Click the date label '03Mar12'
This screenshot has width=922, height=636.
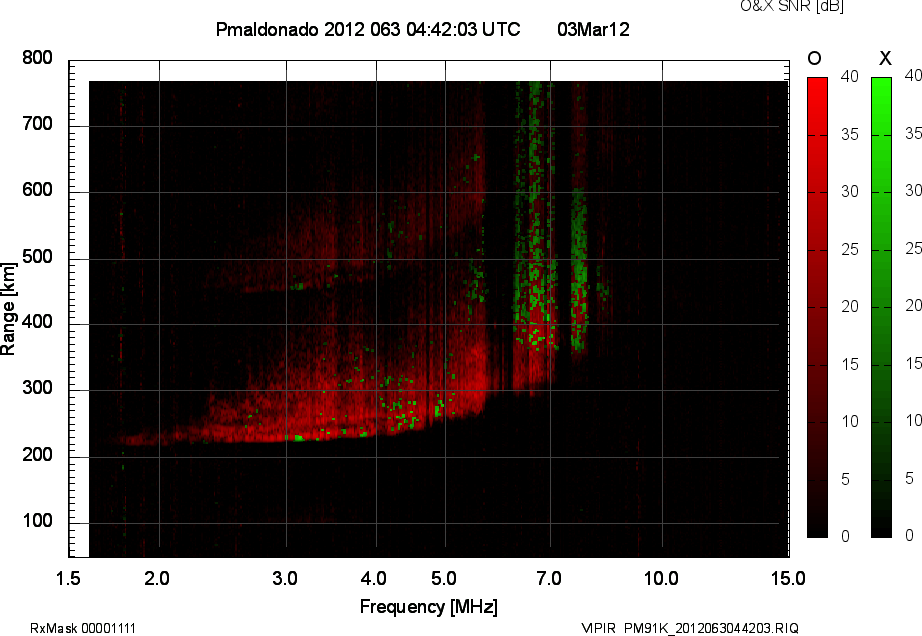click(x=593, y=29)
